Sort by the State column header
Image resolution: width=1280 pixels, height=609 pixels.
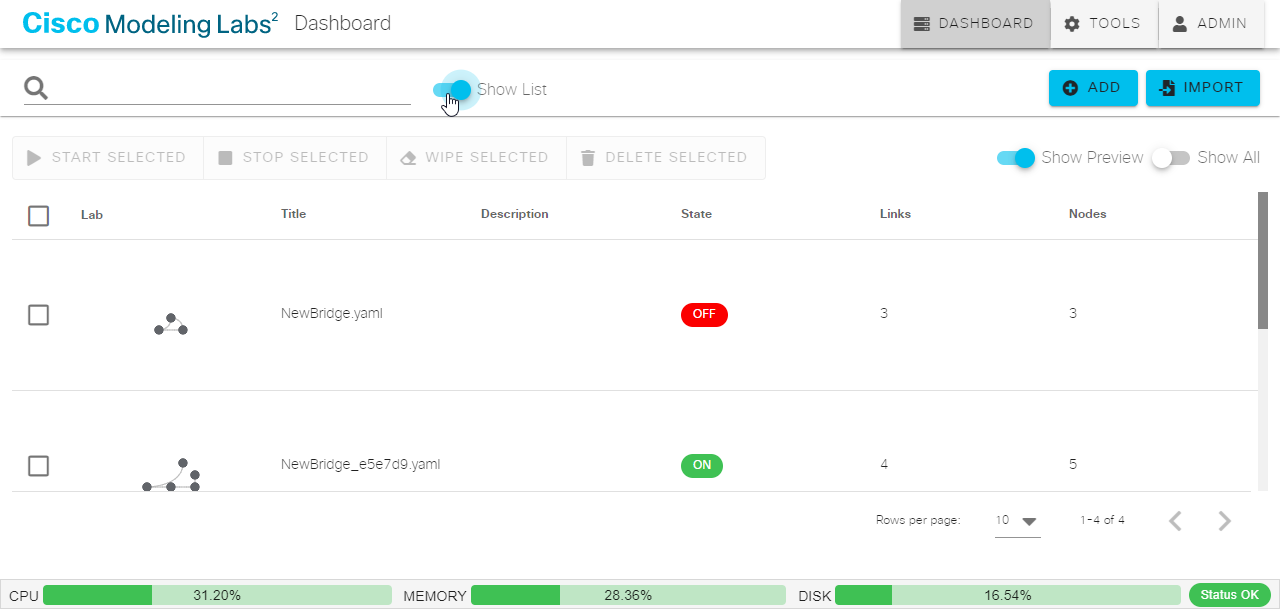[x=696, y=214]
